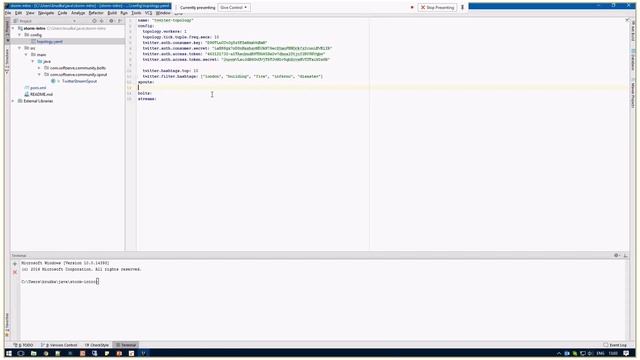This screenshot has height=360, width=640.
Task: Click the 'bolts:' line in editor
Action: click(144, 93)
